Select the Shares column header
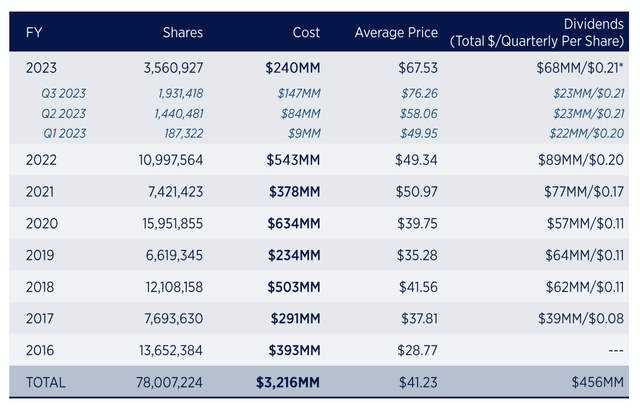Image resolution: width=640 pixels, height=410 pixels. pyautogui.click(x=182, y=32)
